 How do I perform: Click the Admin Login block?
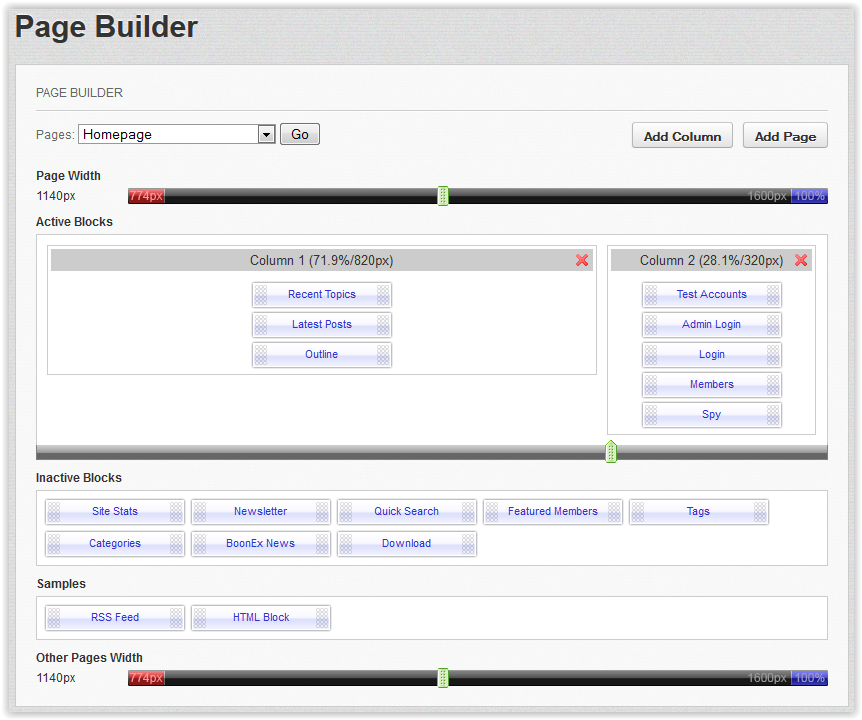click(712, 325)
